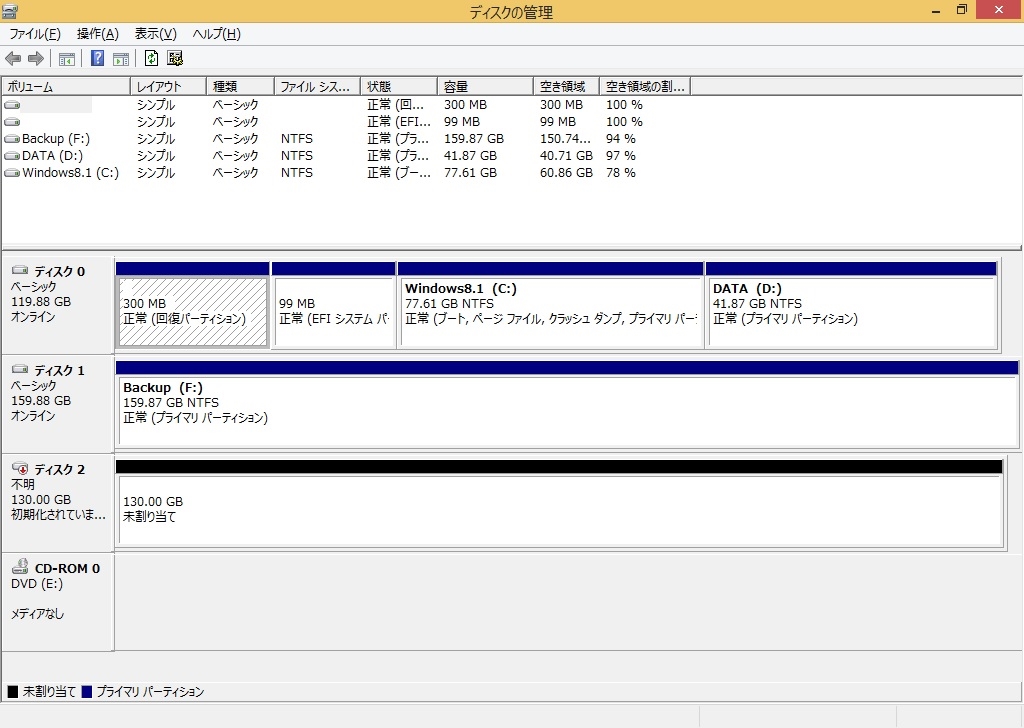The height and width of the screenshot is (728, 1024).
Task: Sort by レイアウト column header
Action: (x=168, y=86)
